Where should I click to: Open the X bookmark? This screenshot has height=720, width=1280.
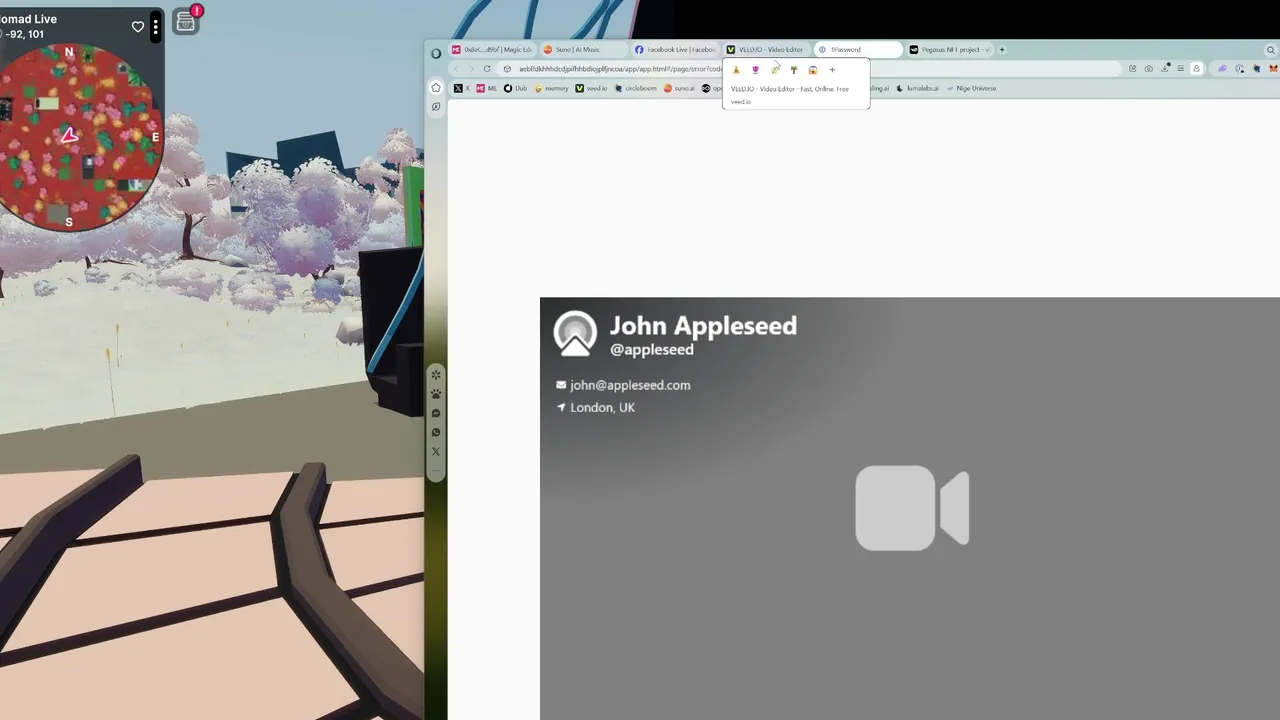point(461,88)
